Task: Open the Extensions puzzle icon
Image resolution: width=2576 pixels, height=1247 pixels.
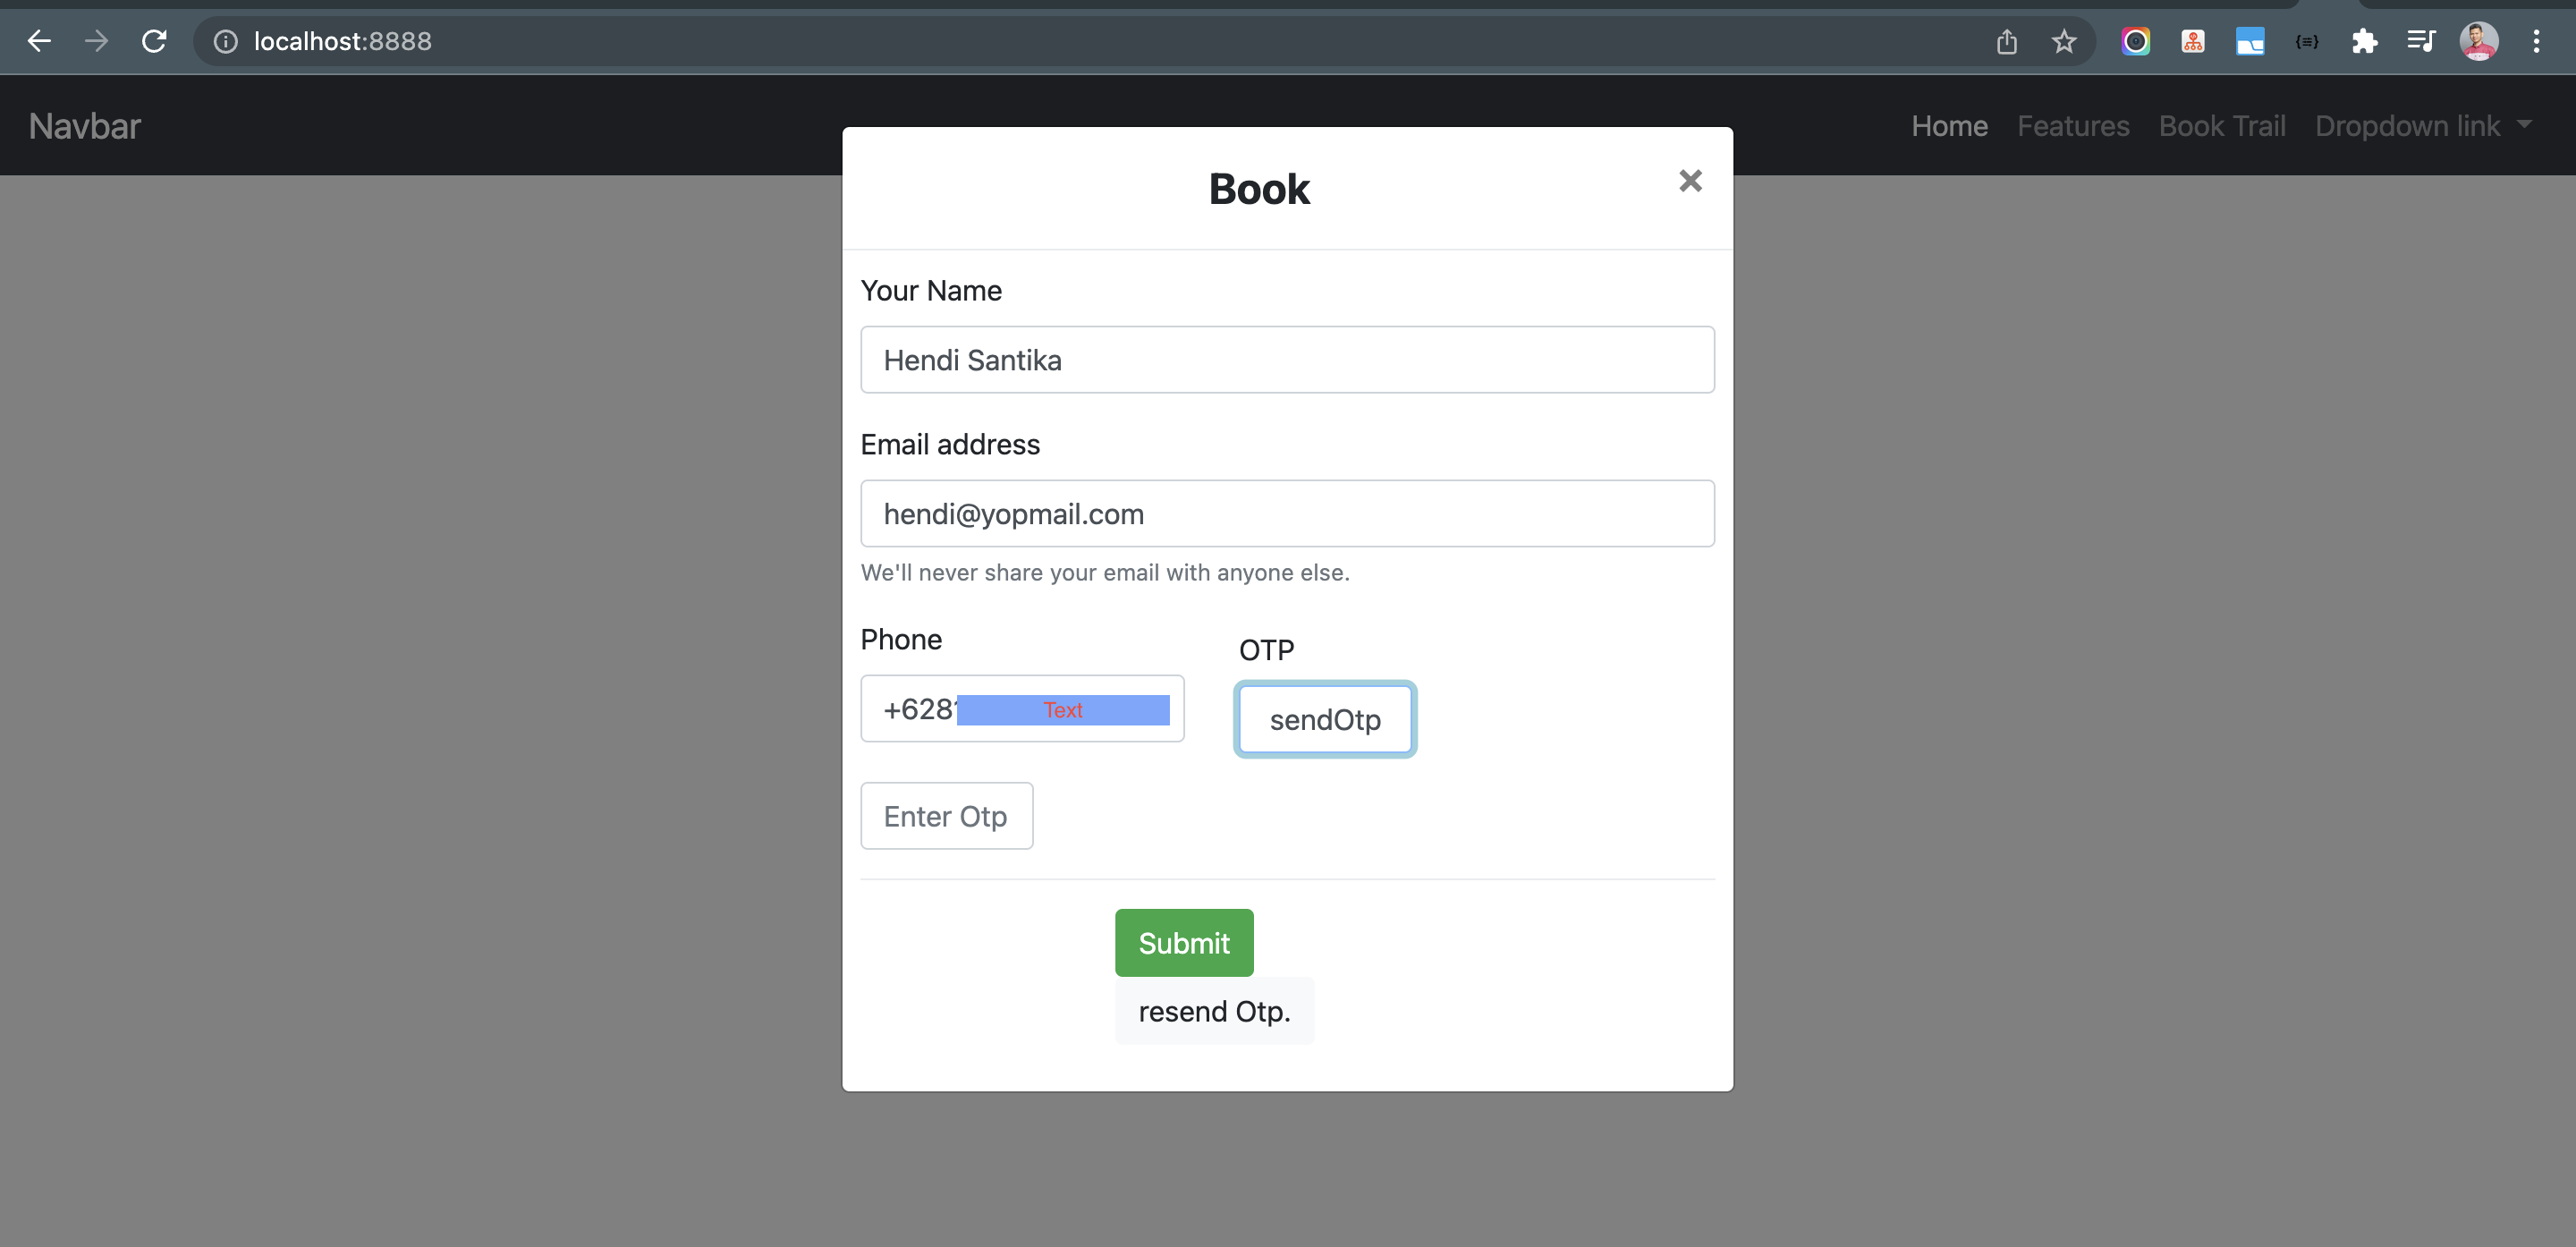Action: point(2364,41)
